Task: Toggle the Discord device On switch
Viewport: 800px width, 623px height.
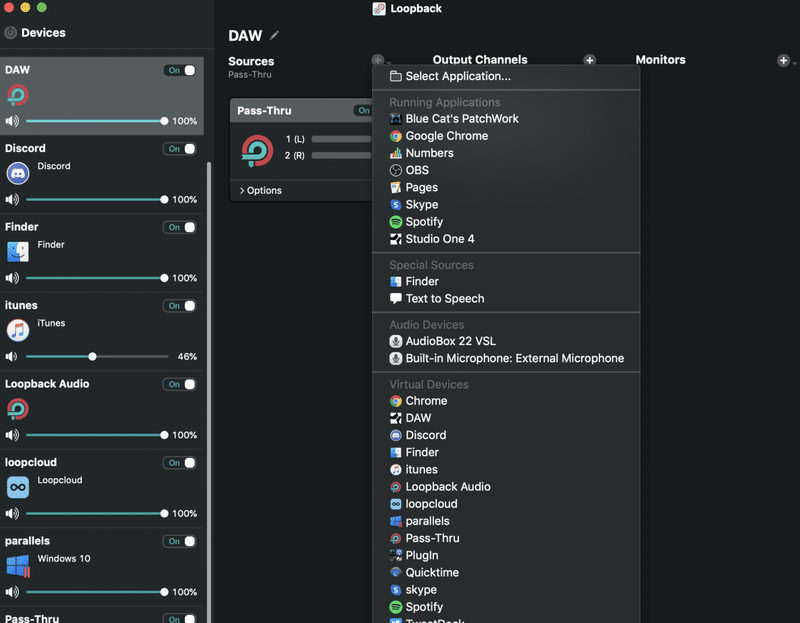Action: coord(180,148)
